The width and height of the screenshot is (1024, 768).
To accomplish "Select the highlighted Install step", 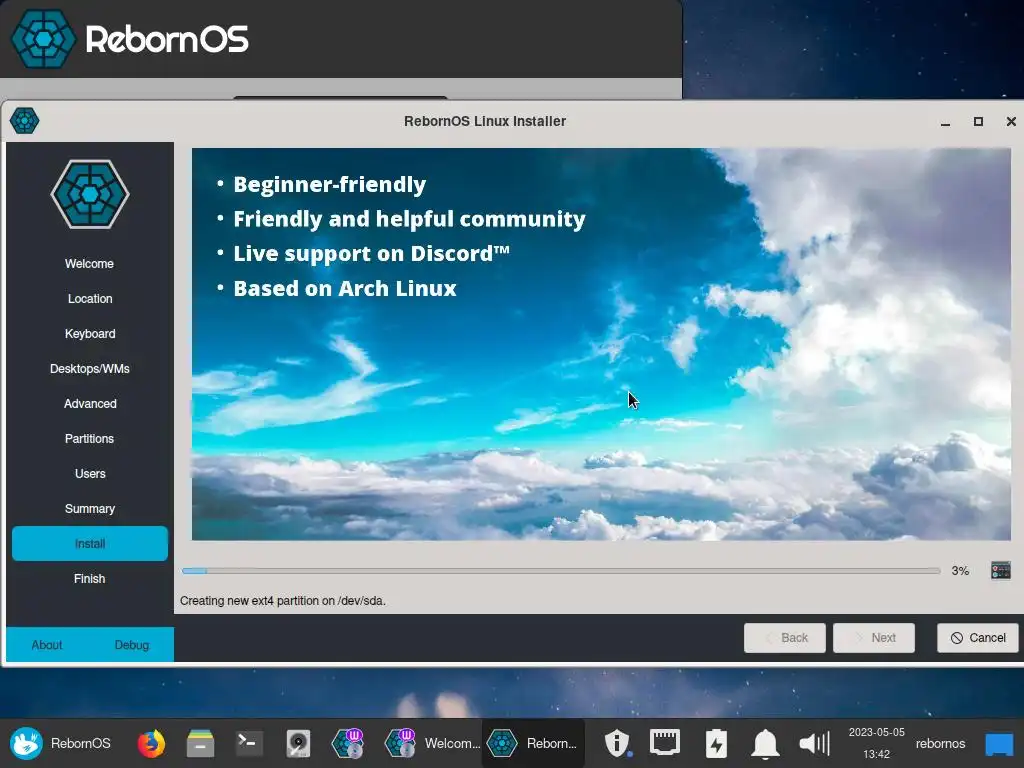I will 89,543.
